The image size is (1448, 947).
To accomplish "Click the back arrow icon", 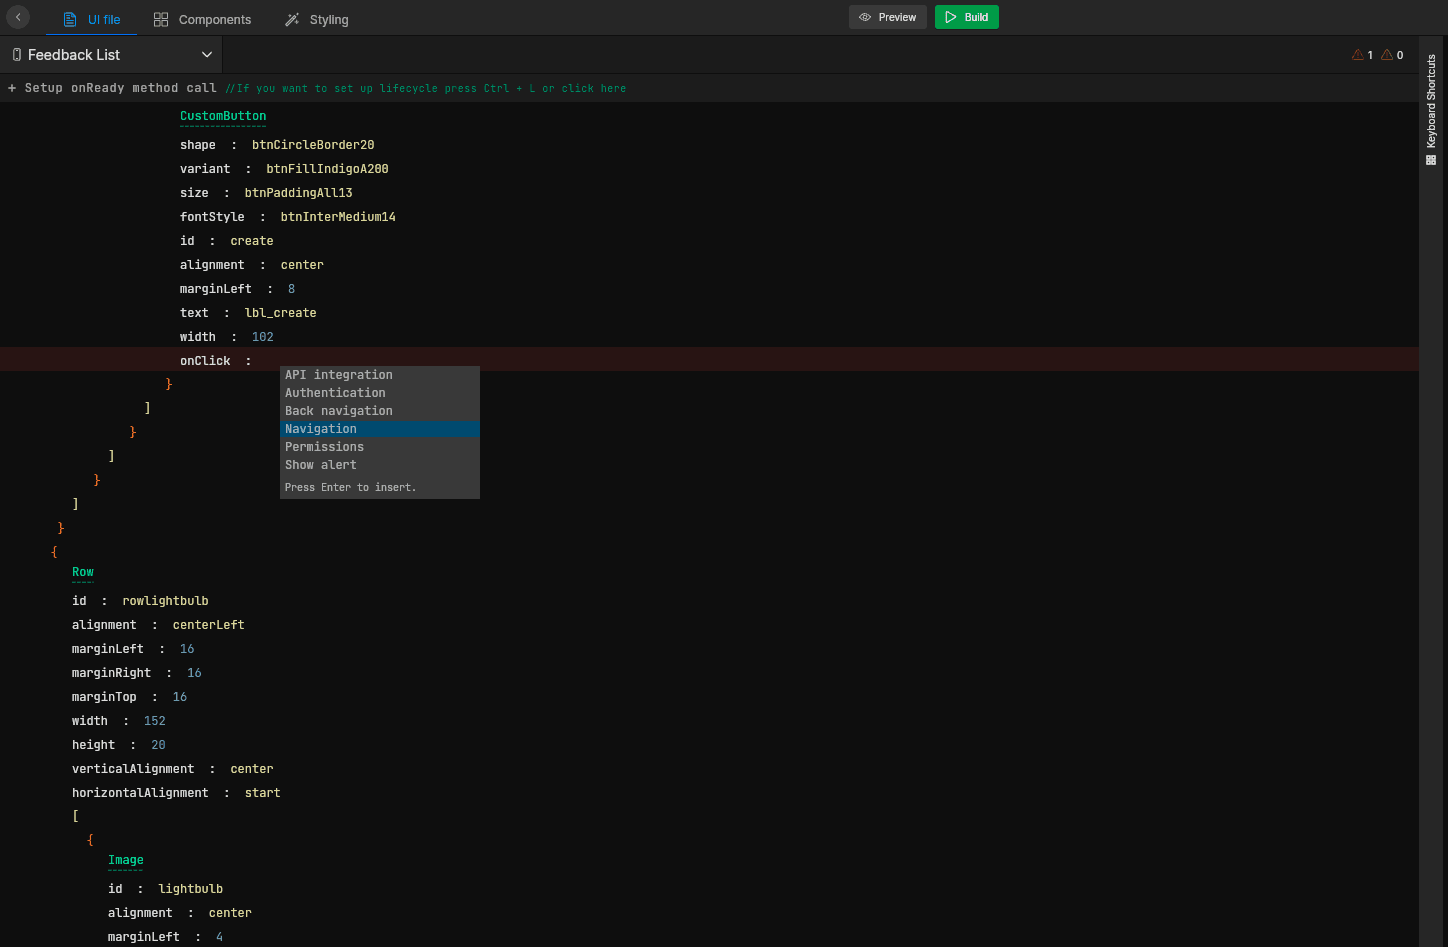I will click(x=18, y=17).
